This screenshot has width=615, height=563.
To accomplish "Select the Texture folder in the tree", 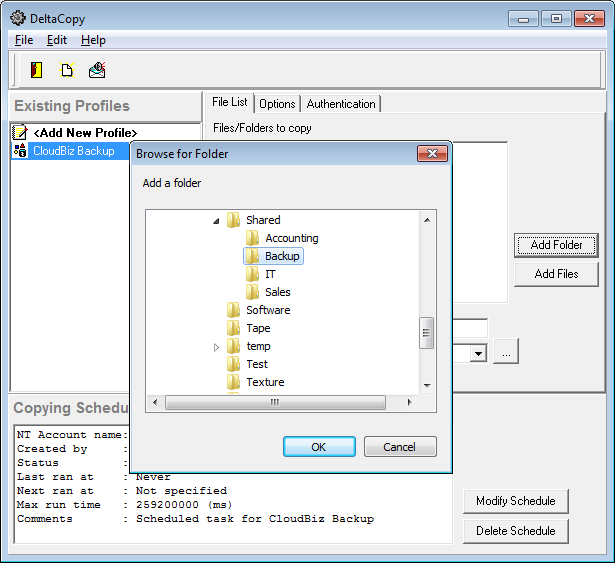I will 265,382.
